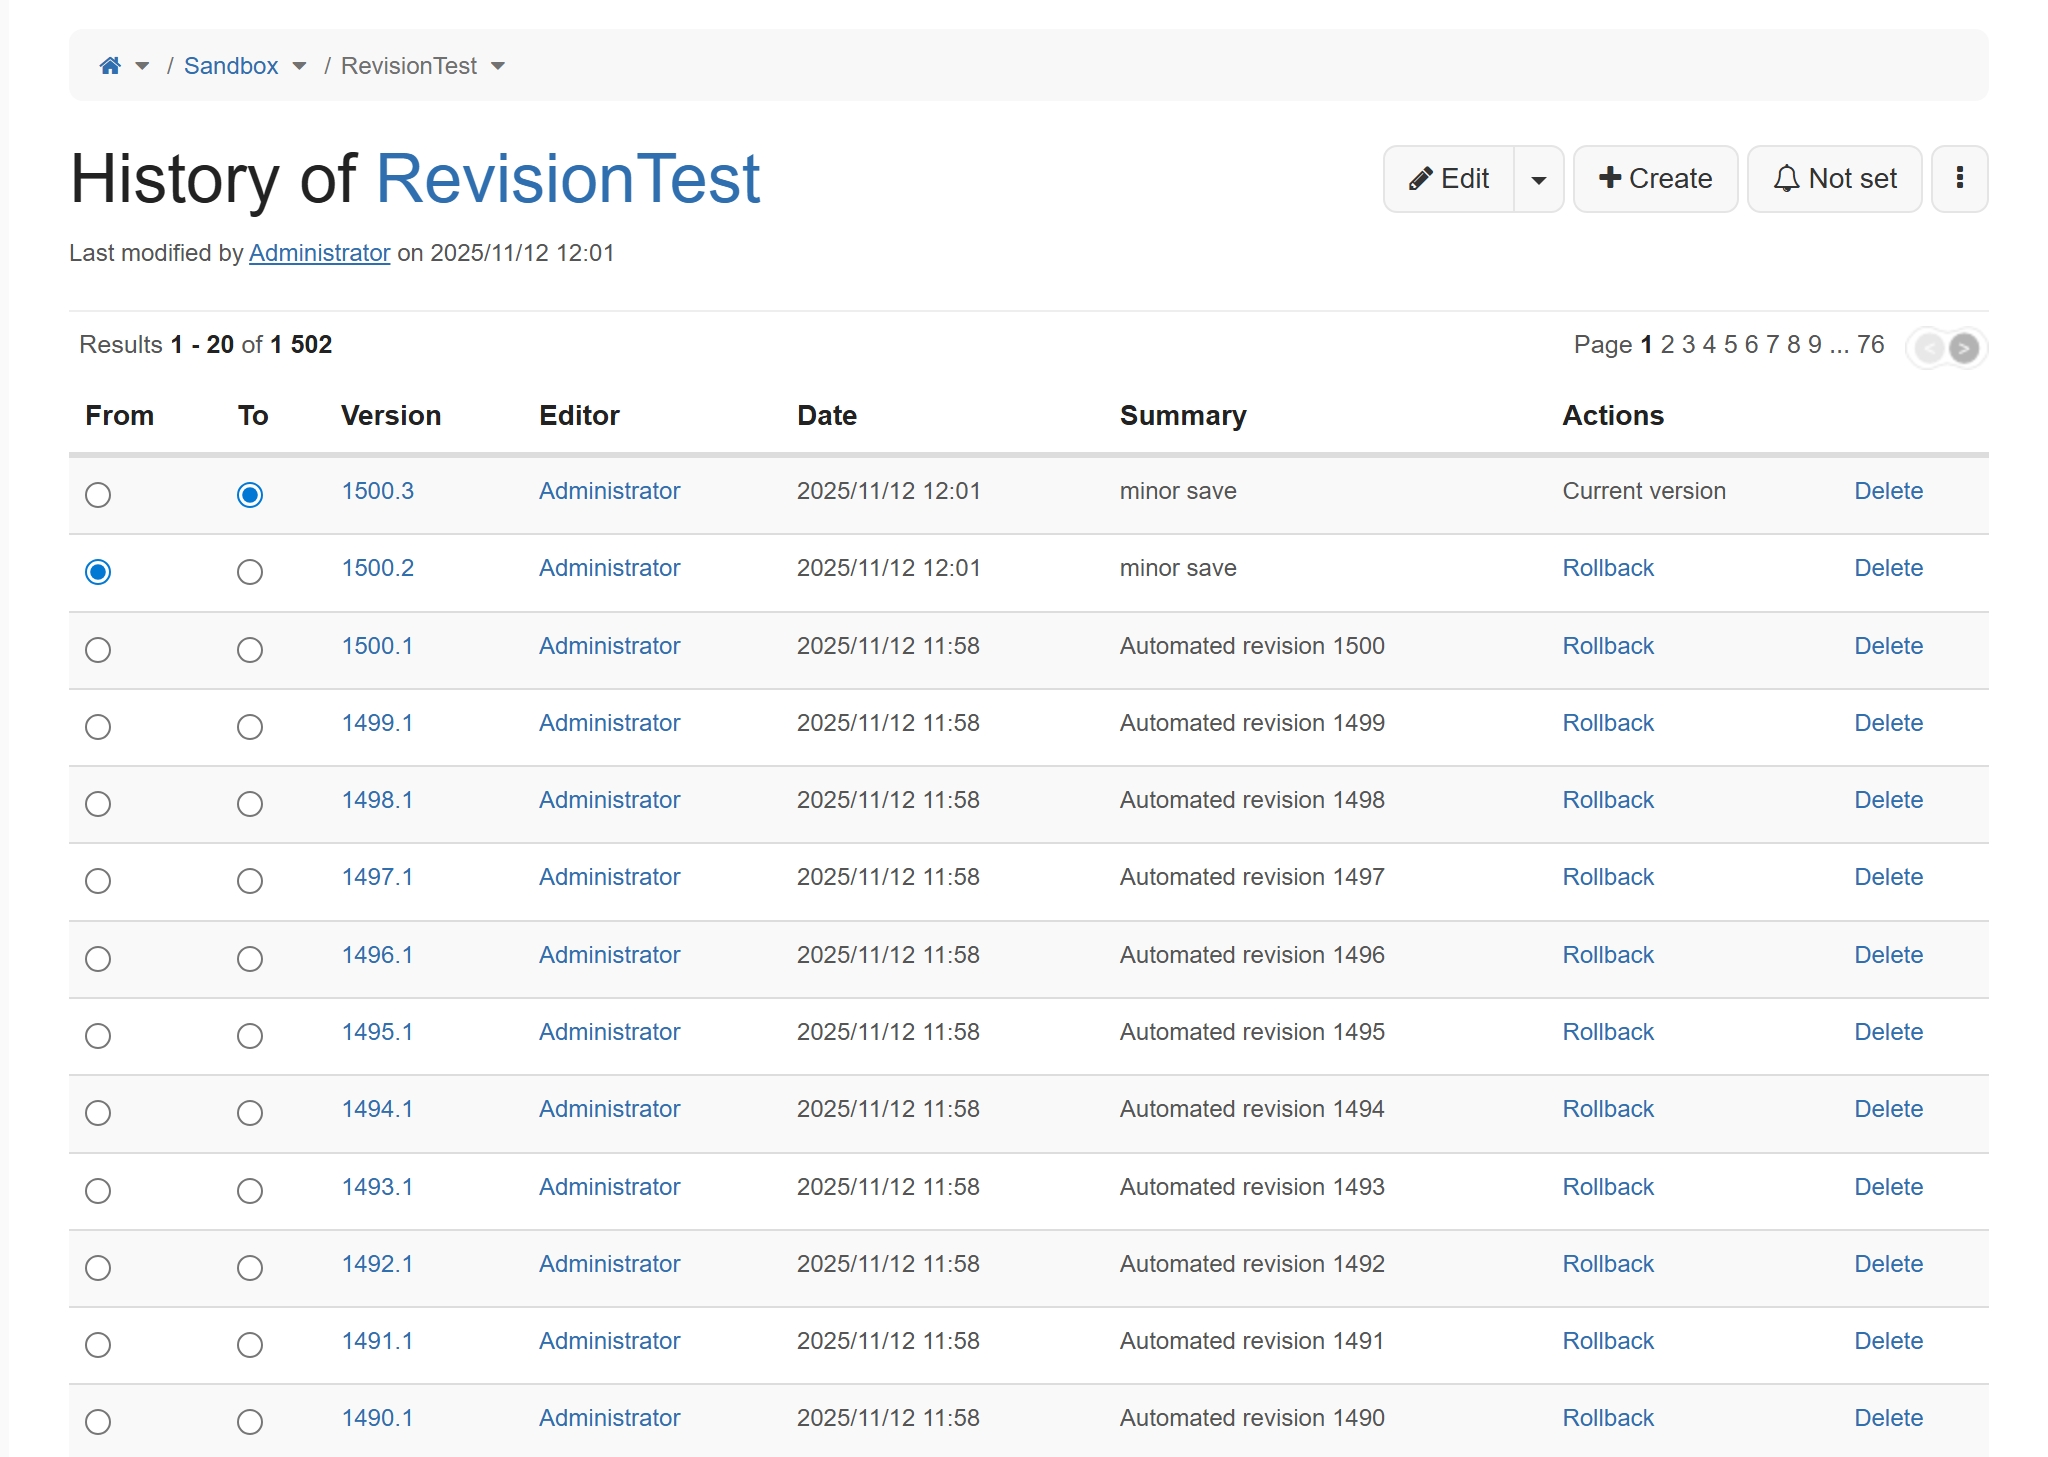The width and height of the screenshot is (2048, 1457).
Task: Open Administrator link in Last modified line
Action: pyautogui.click(x=319, y=253)
